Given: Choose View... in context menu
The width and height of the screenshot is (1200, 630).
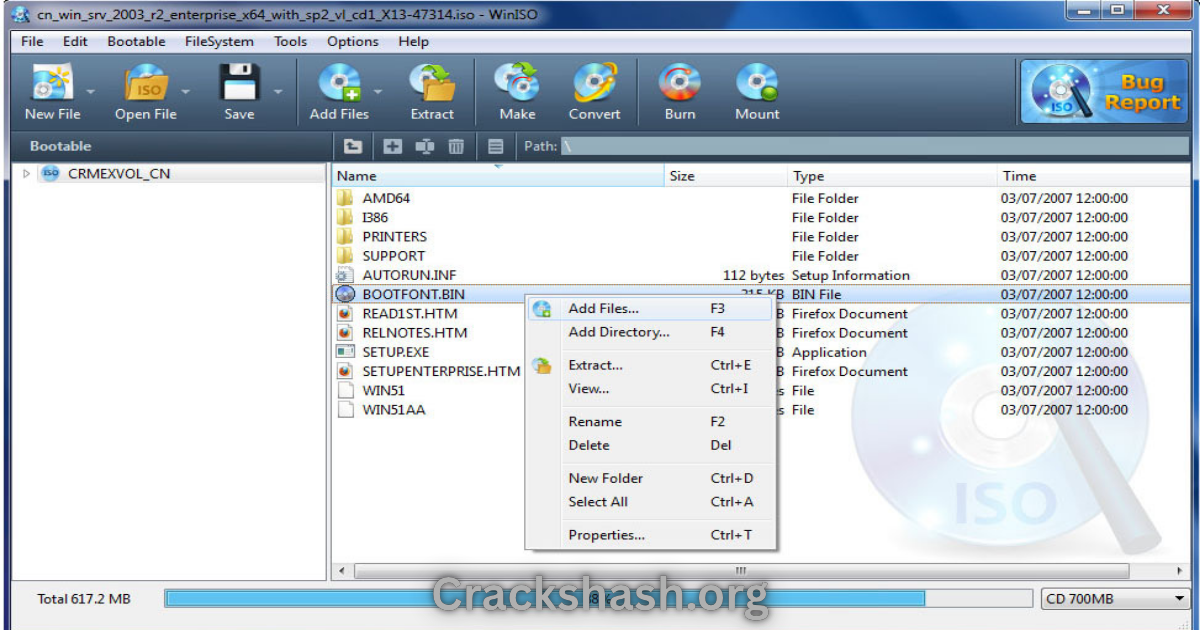Looking at the screenshot, I should (651, 389).
